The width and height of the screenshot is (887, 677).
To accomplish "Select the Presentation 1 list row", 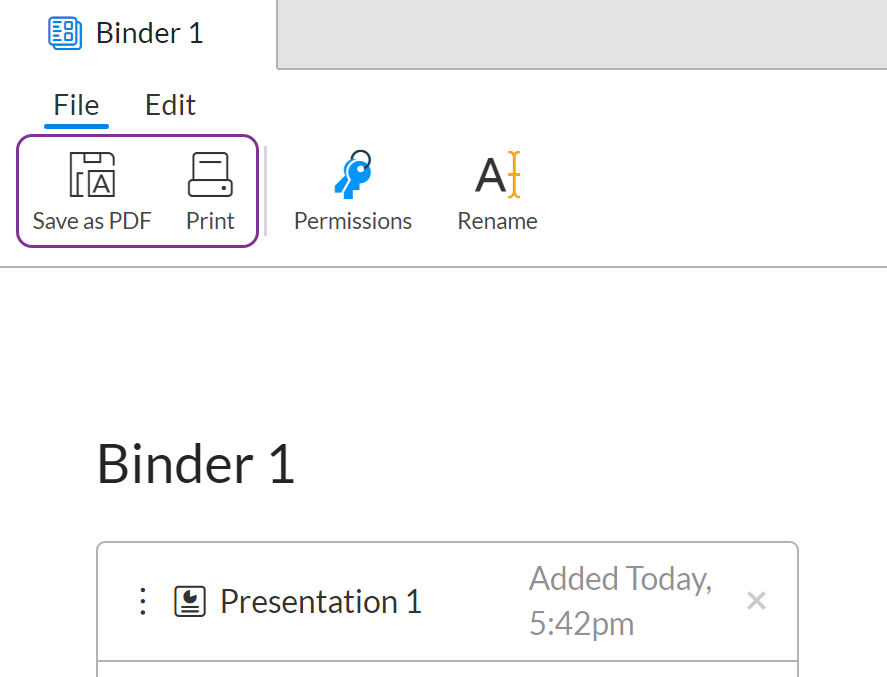I will tap(447, 601).
